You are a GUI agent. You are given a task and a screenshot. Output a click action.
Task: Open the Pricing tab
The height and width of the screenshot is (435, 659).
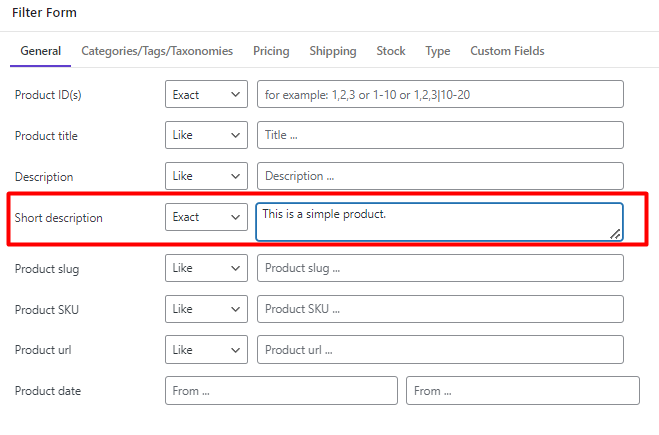click(271, 51)
